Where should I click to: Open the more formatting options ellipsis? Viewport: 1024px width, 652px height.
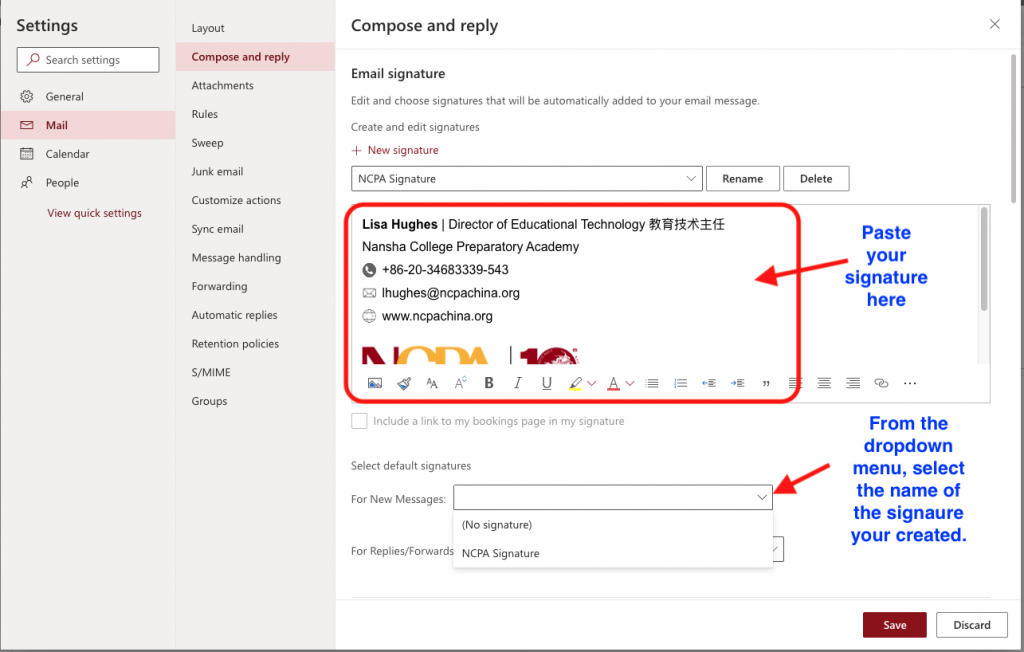[x=910, y=383]
